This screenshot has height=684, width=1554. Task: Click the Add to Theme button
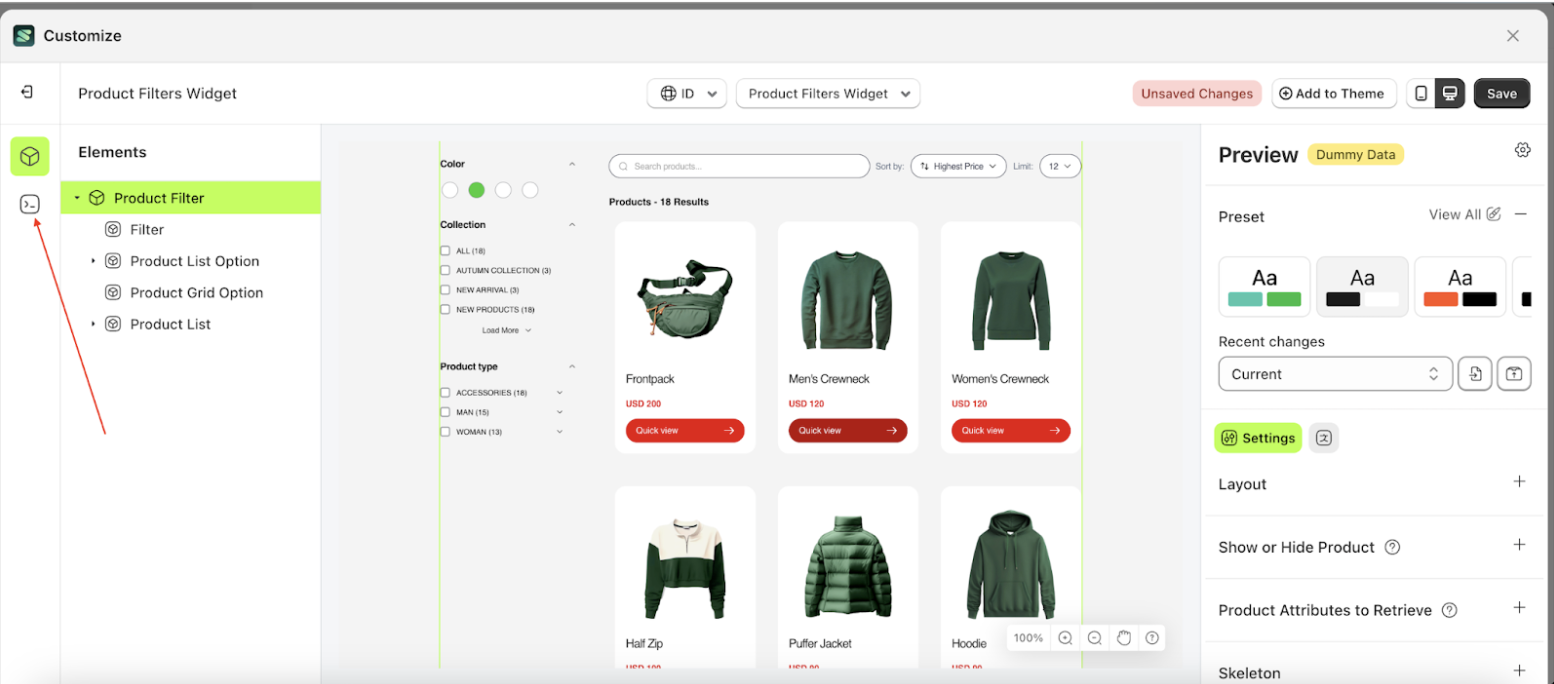click(x=1332, y=93)
